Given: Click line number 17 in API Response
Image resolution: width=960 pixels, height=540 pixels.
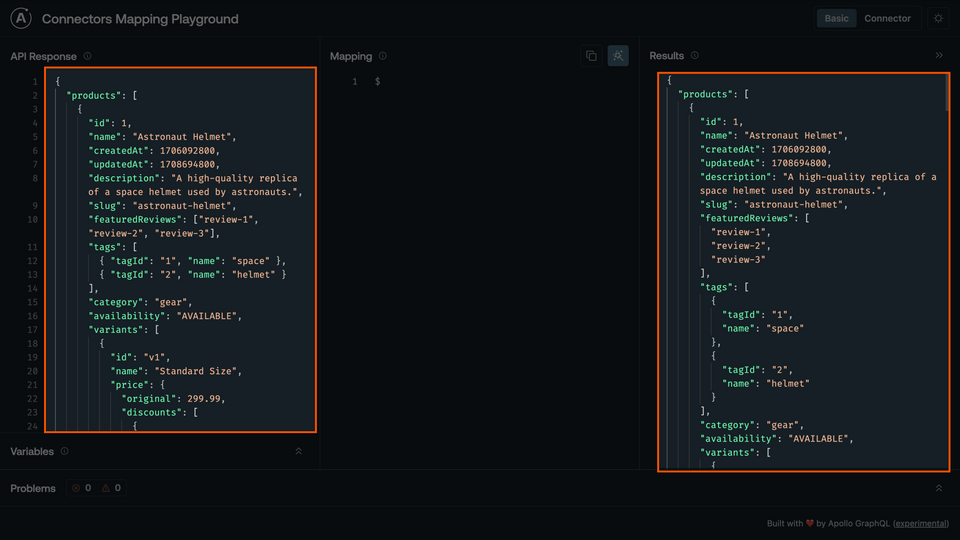Looking at the screenshot, I should click(x=32, y=329).
